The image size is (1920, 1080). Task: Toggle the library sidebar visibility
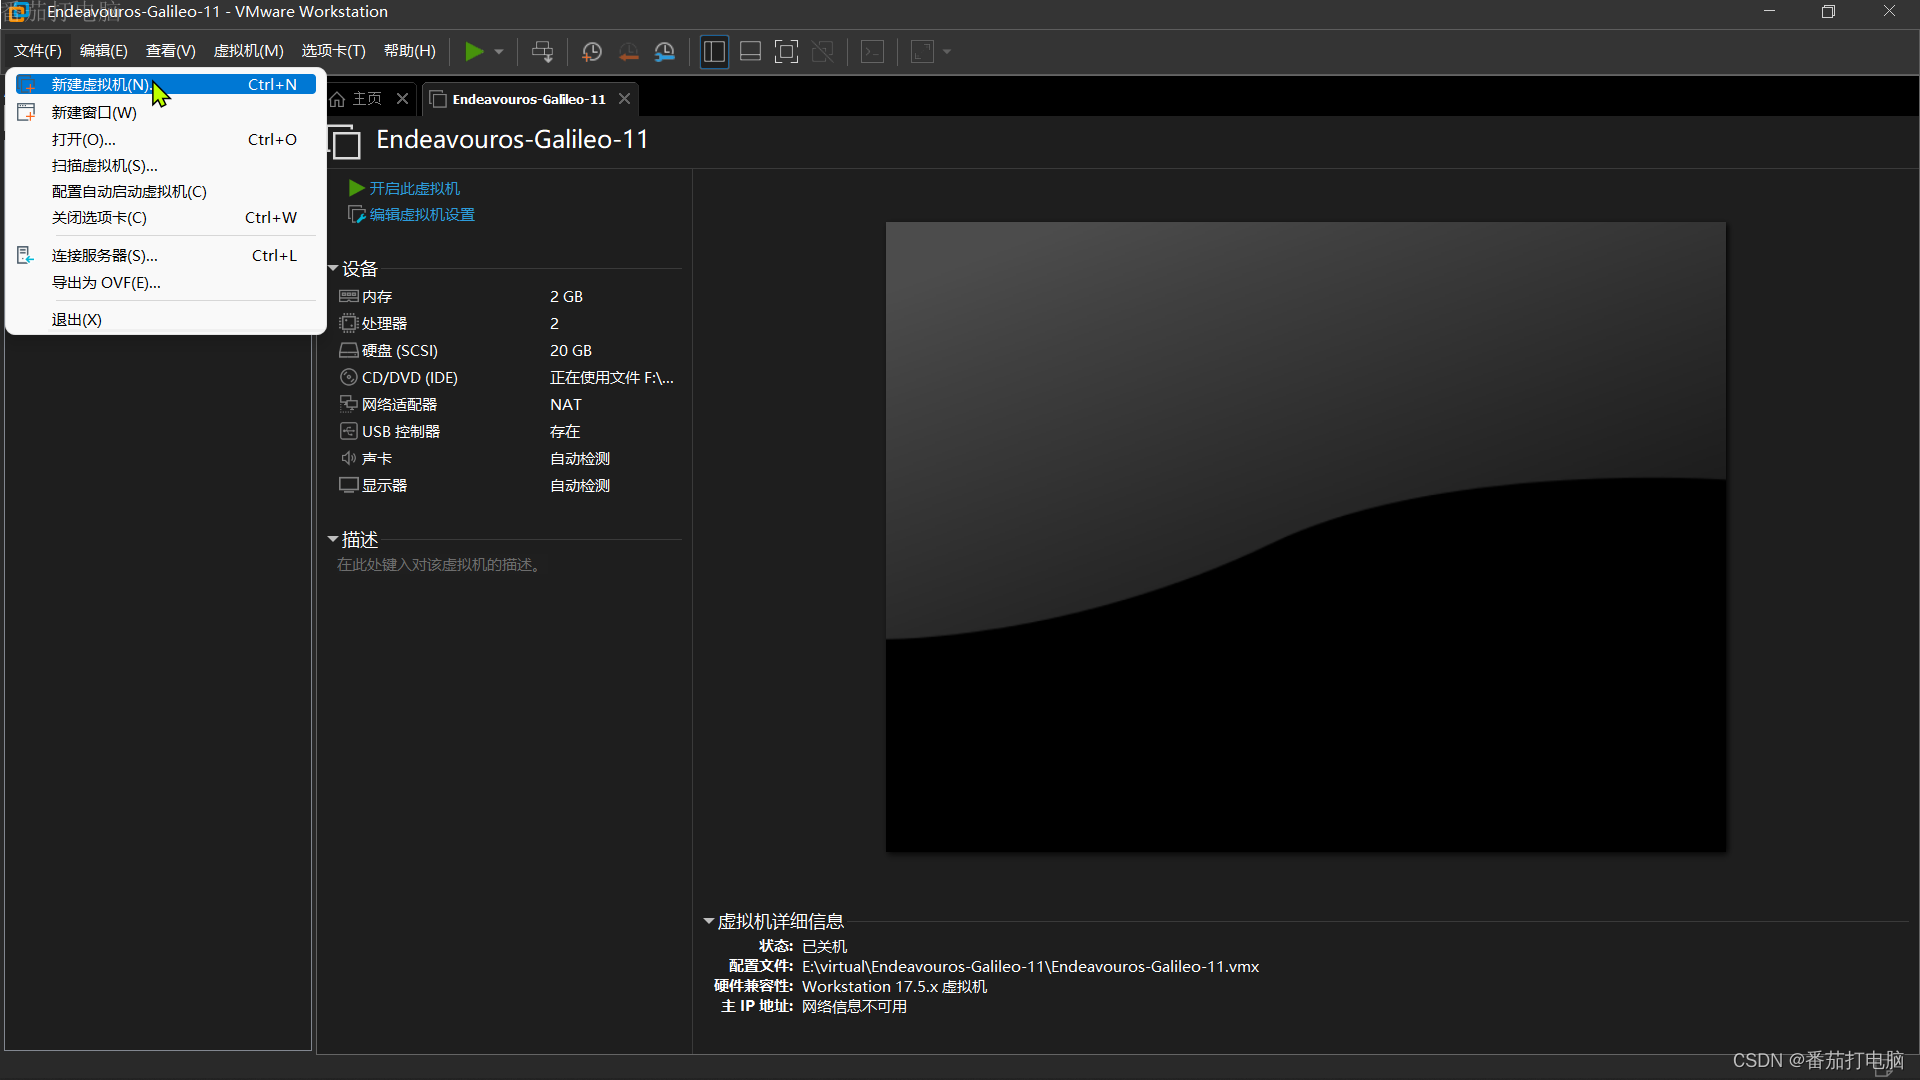pyautogui.click(x=714, y=51)
